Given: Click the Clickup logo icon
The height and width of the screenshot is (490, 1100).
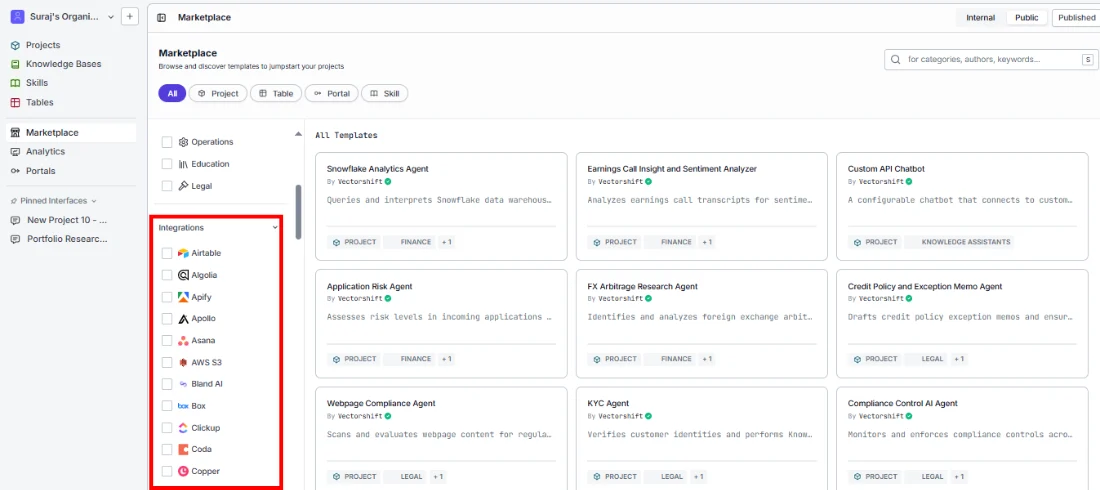Looking at the screenshot, I should (x=183, y=428).
